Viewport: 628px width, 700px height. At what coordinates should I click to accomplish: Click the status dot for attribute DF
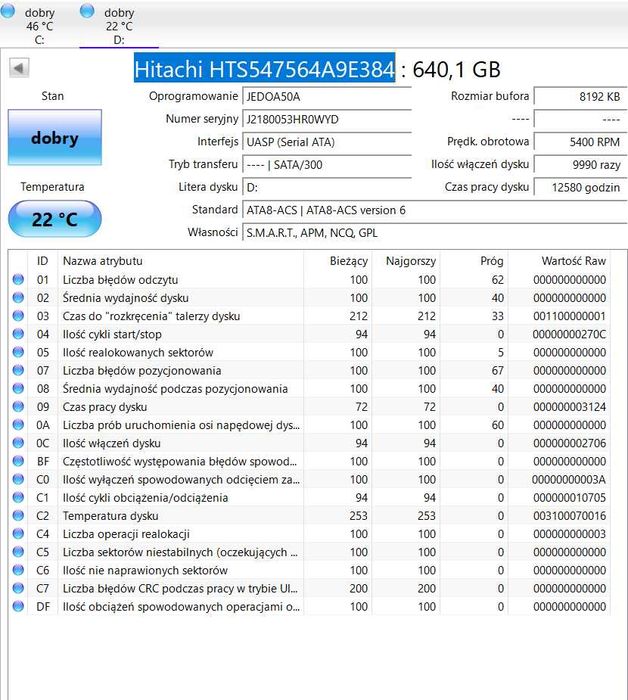point(18,606)
